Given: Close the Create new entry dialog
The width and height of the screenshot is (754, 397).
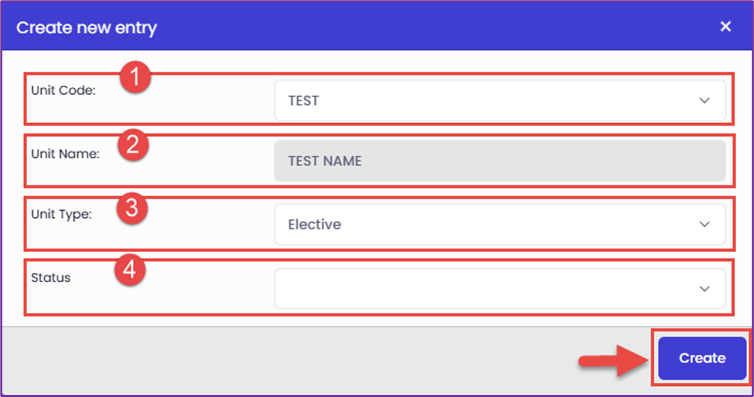Looking at the screenshot, I should click(726, 26).
